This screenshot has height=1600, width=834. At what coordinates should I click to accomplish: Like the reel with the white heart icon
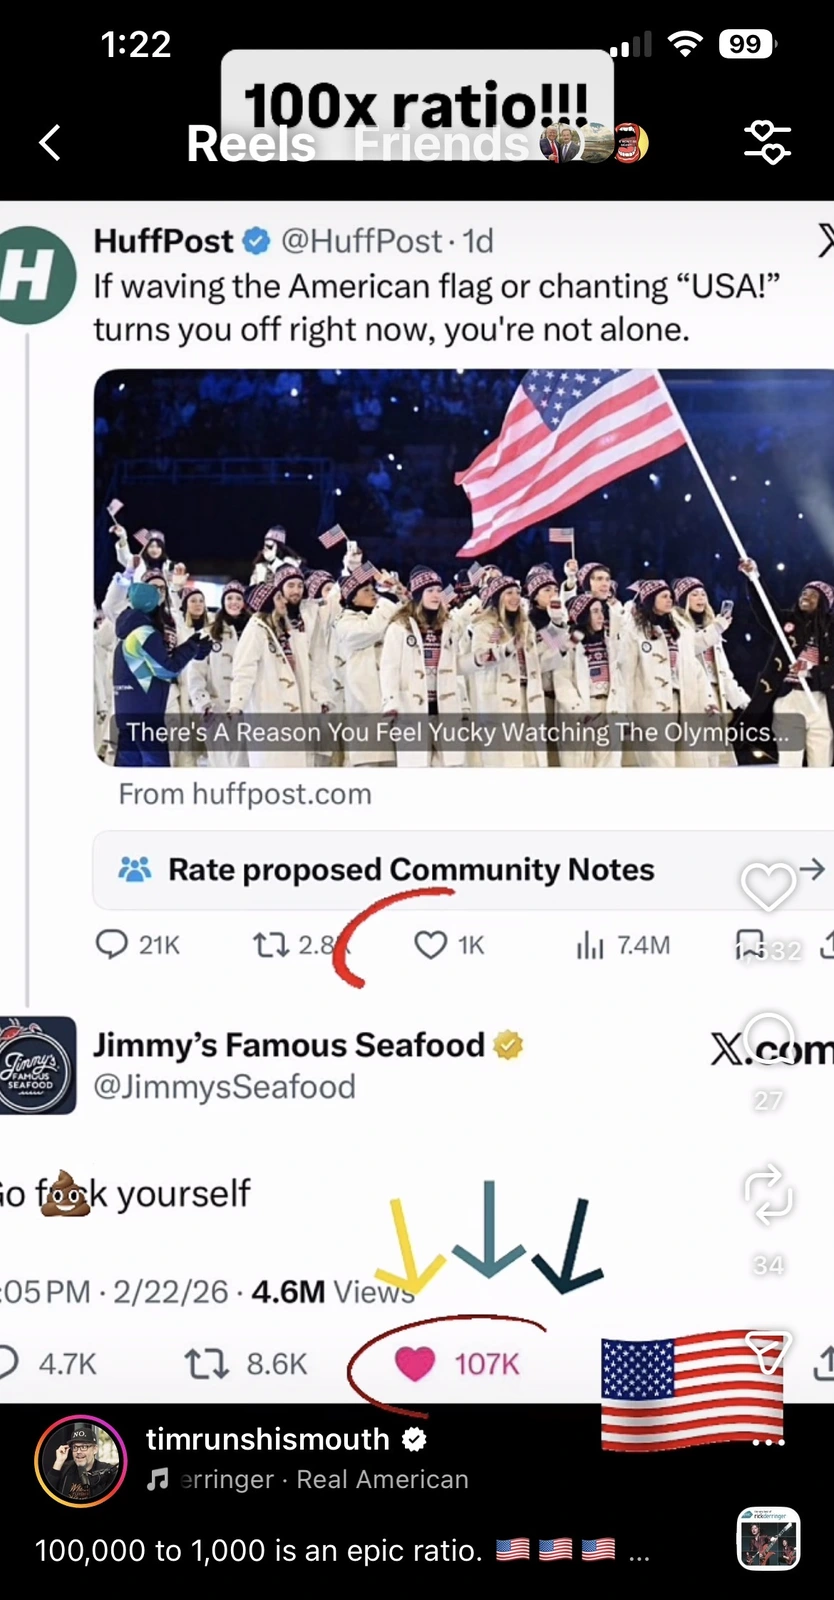pos(767,887)
